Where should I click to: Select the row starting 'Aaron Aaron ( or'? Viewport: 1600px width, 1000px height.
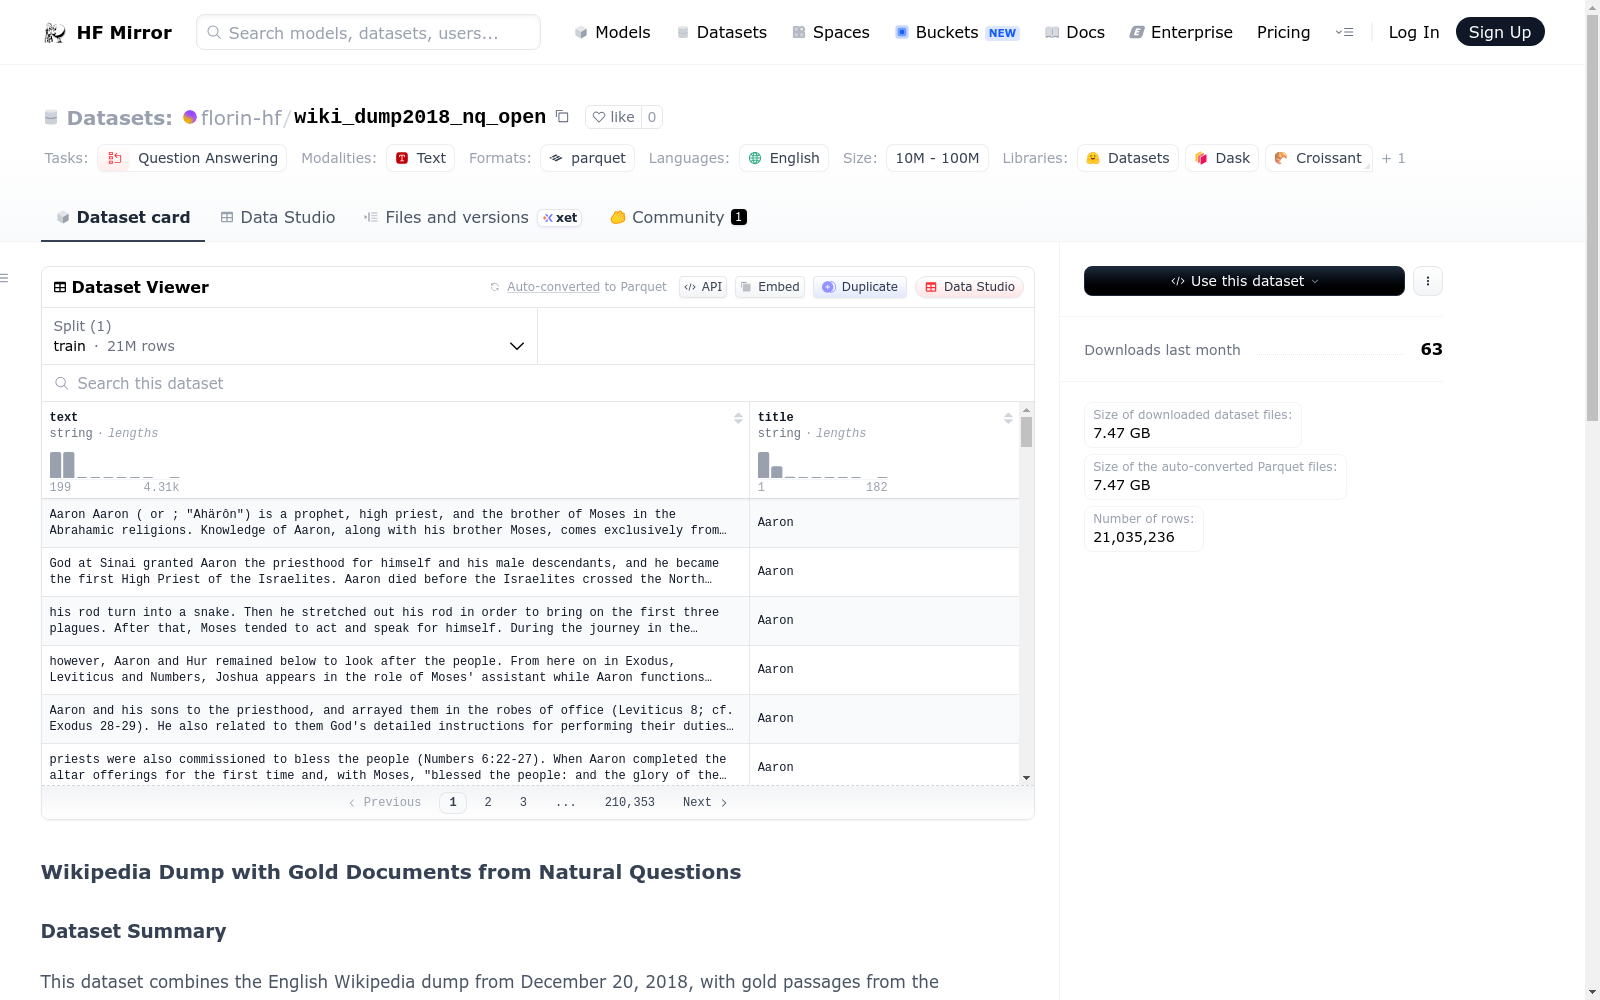(530, 523)
